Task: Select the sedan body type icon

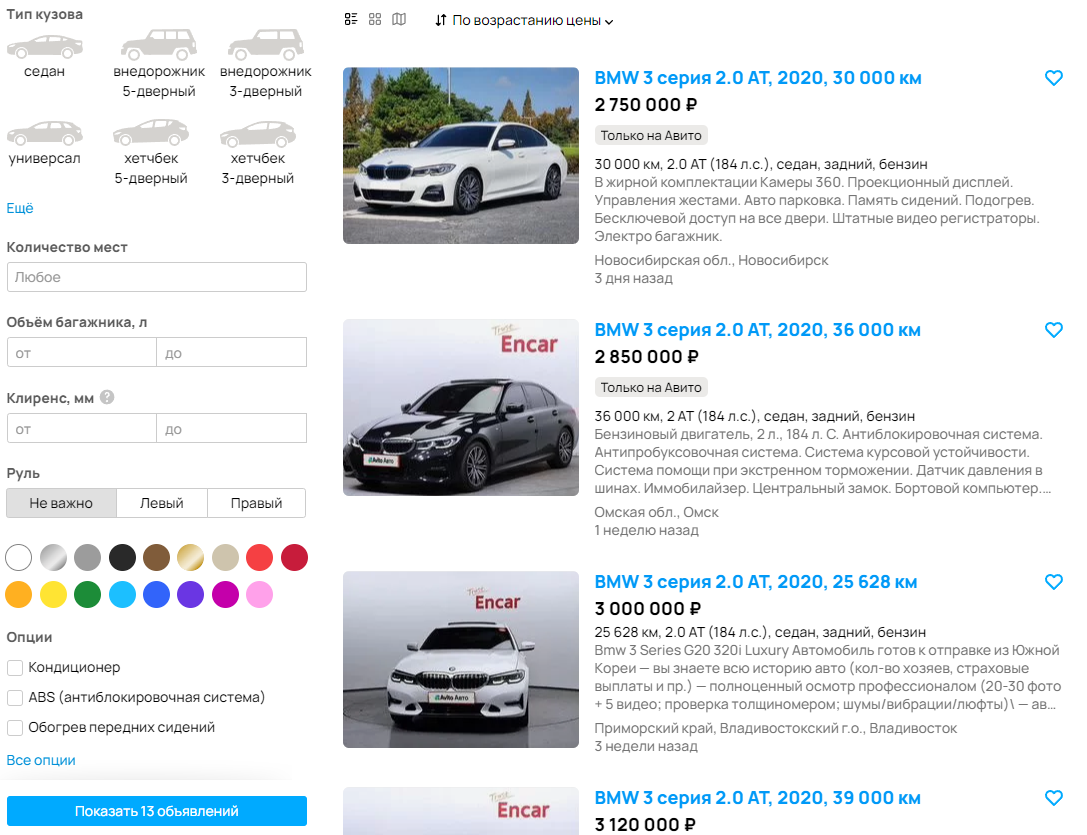Action: [x=44, y=47]
